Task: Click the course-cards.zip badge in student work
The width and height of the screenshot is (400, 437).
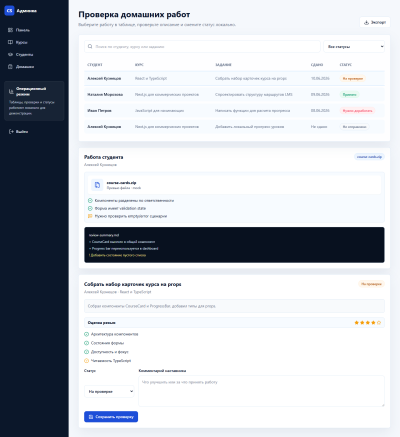Action: click(x=369, y=157)
